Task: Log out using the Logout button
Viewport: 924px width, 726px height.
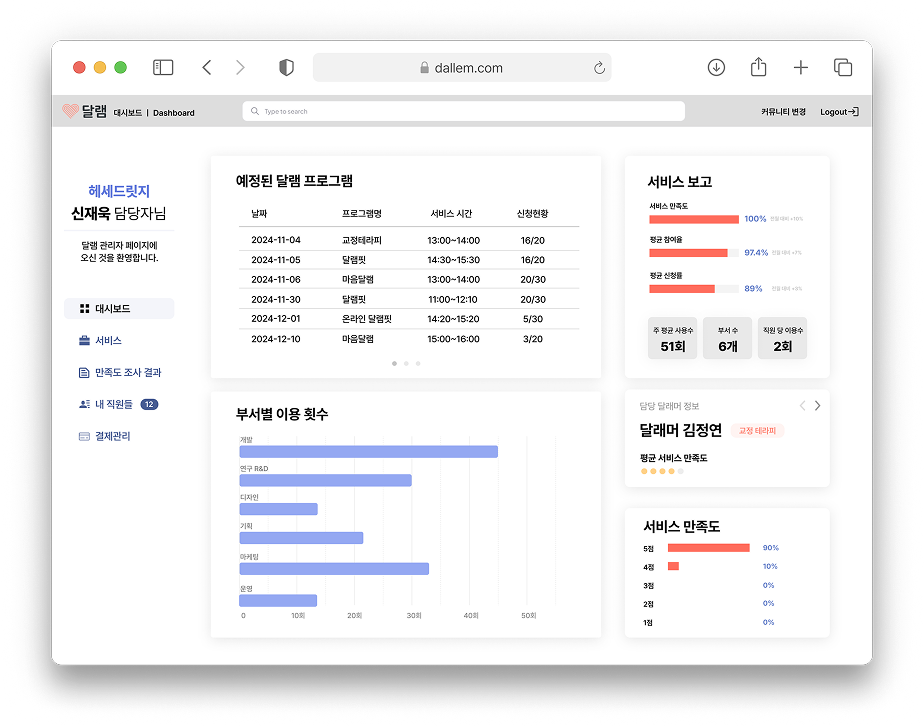Action: pos(839,112)
